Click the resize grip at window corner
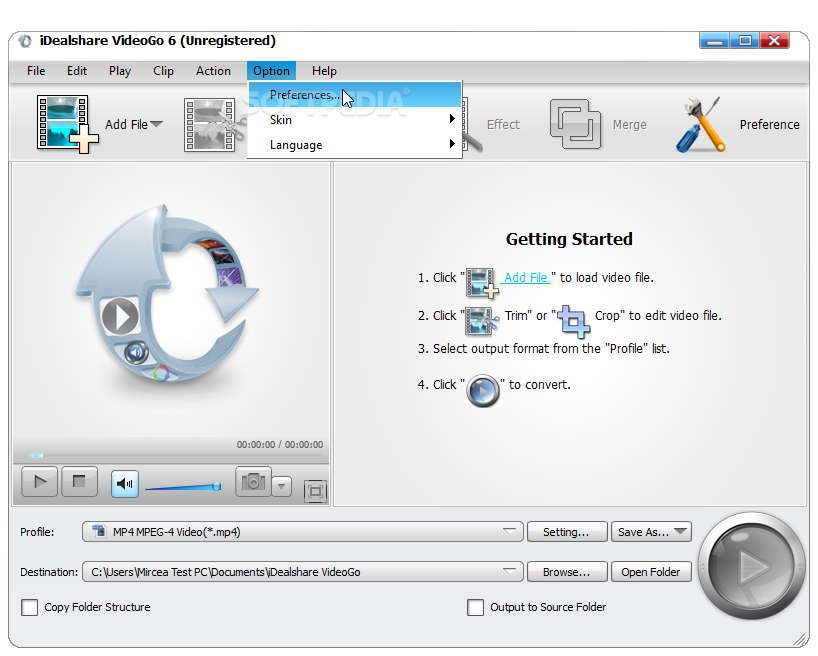The height and width of the screenshot is (656, 818). pos(800,640)
